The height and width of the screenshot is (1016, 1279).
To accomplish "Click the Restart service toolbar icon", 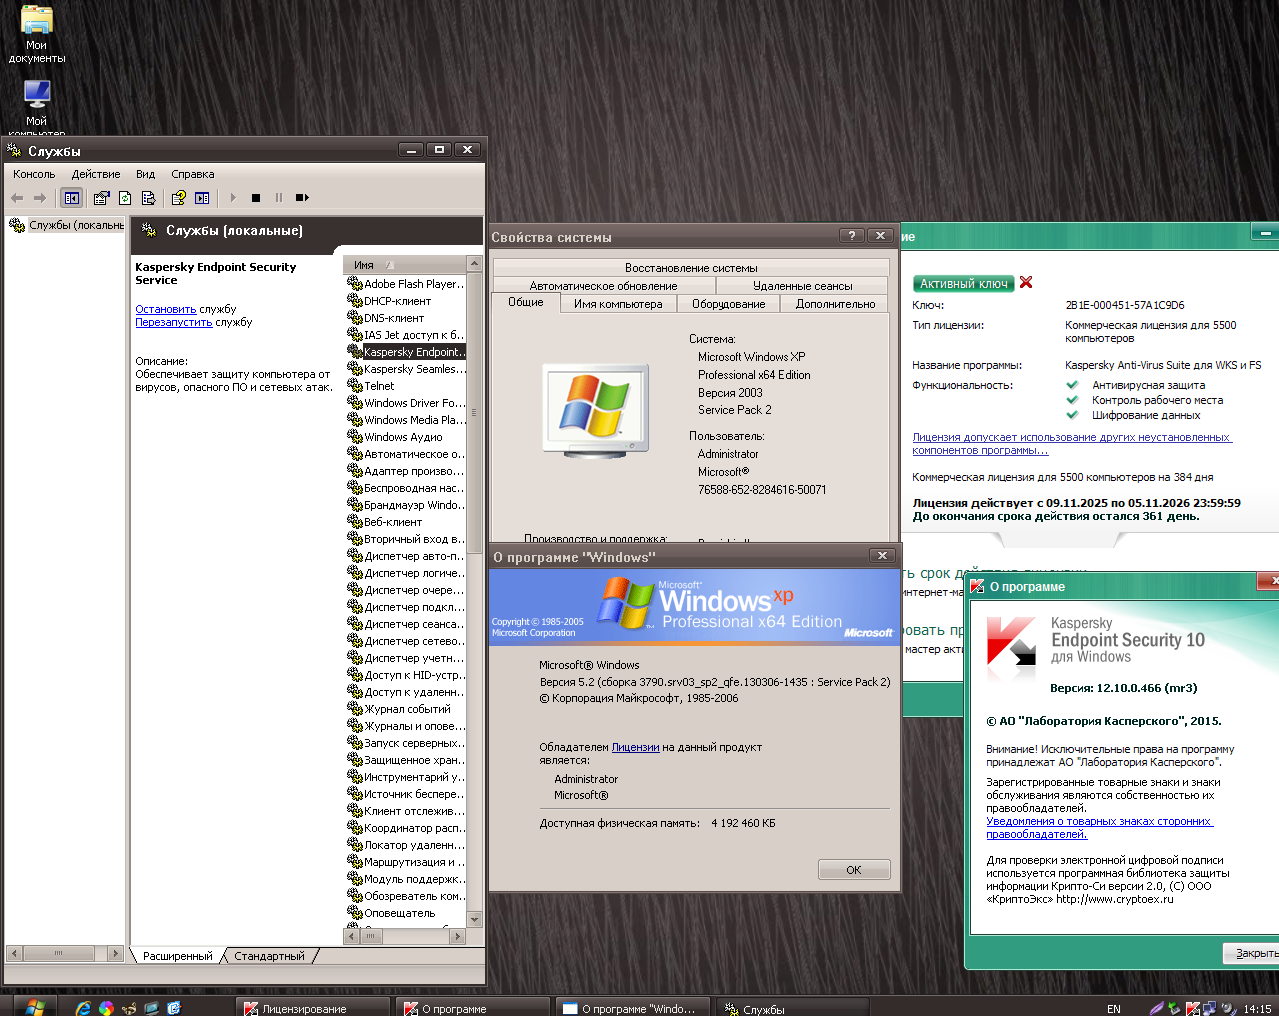I will (302, 198).
